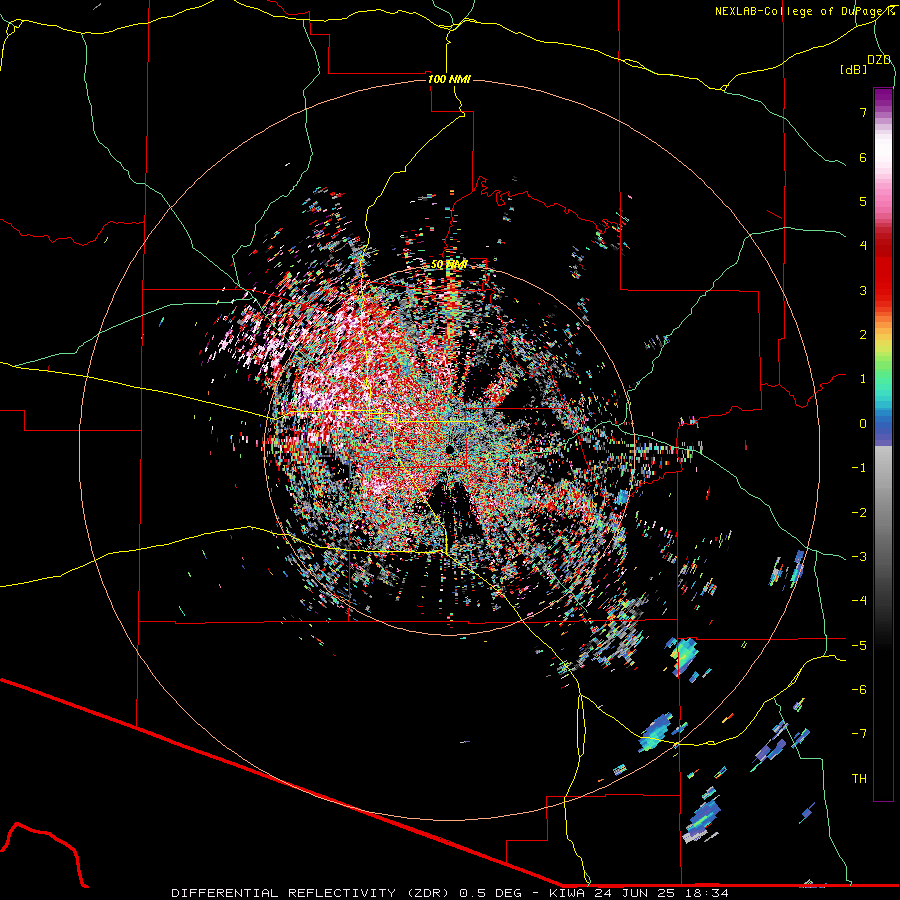
Task: Click the 2 value on the scale
Action: [863, 335]
